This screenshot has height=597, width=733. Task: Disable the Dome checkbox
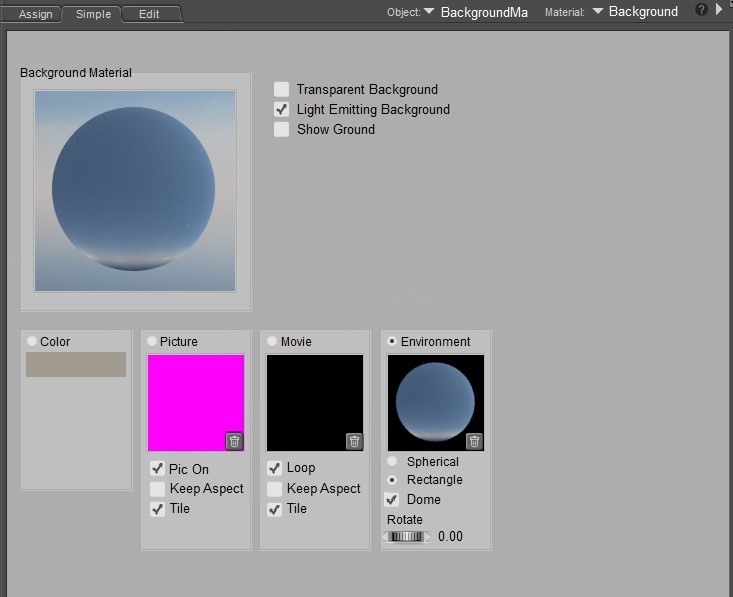(x=392, y=499)
